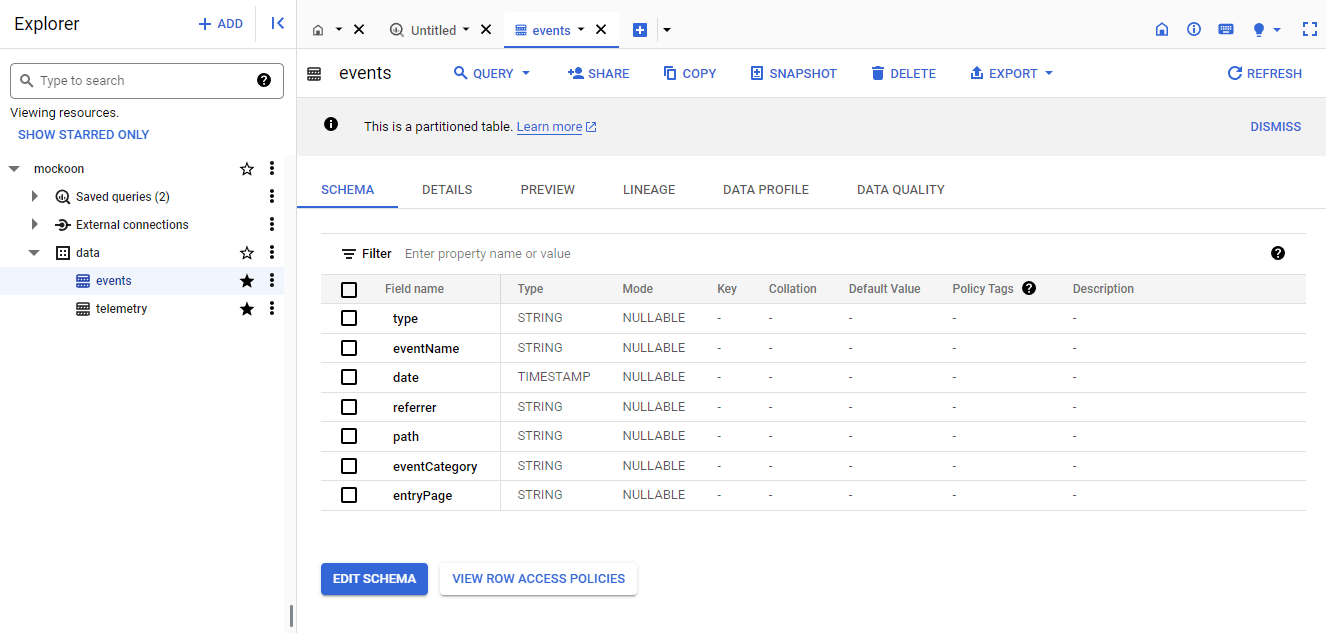Unstar the telemetry table

tap(247, 309)
